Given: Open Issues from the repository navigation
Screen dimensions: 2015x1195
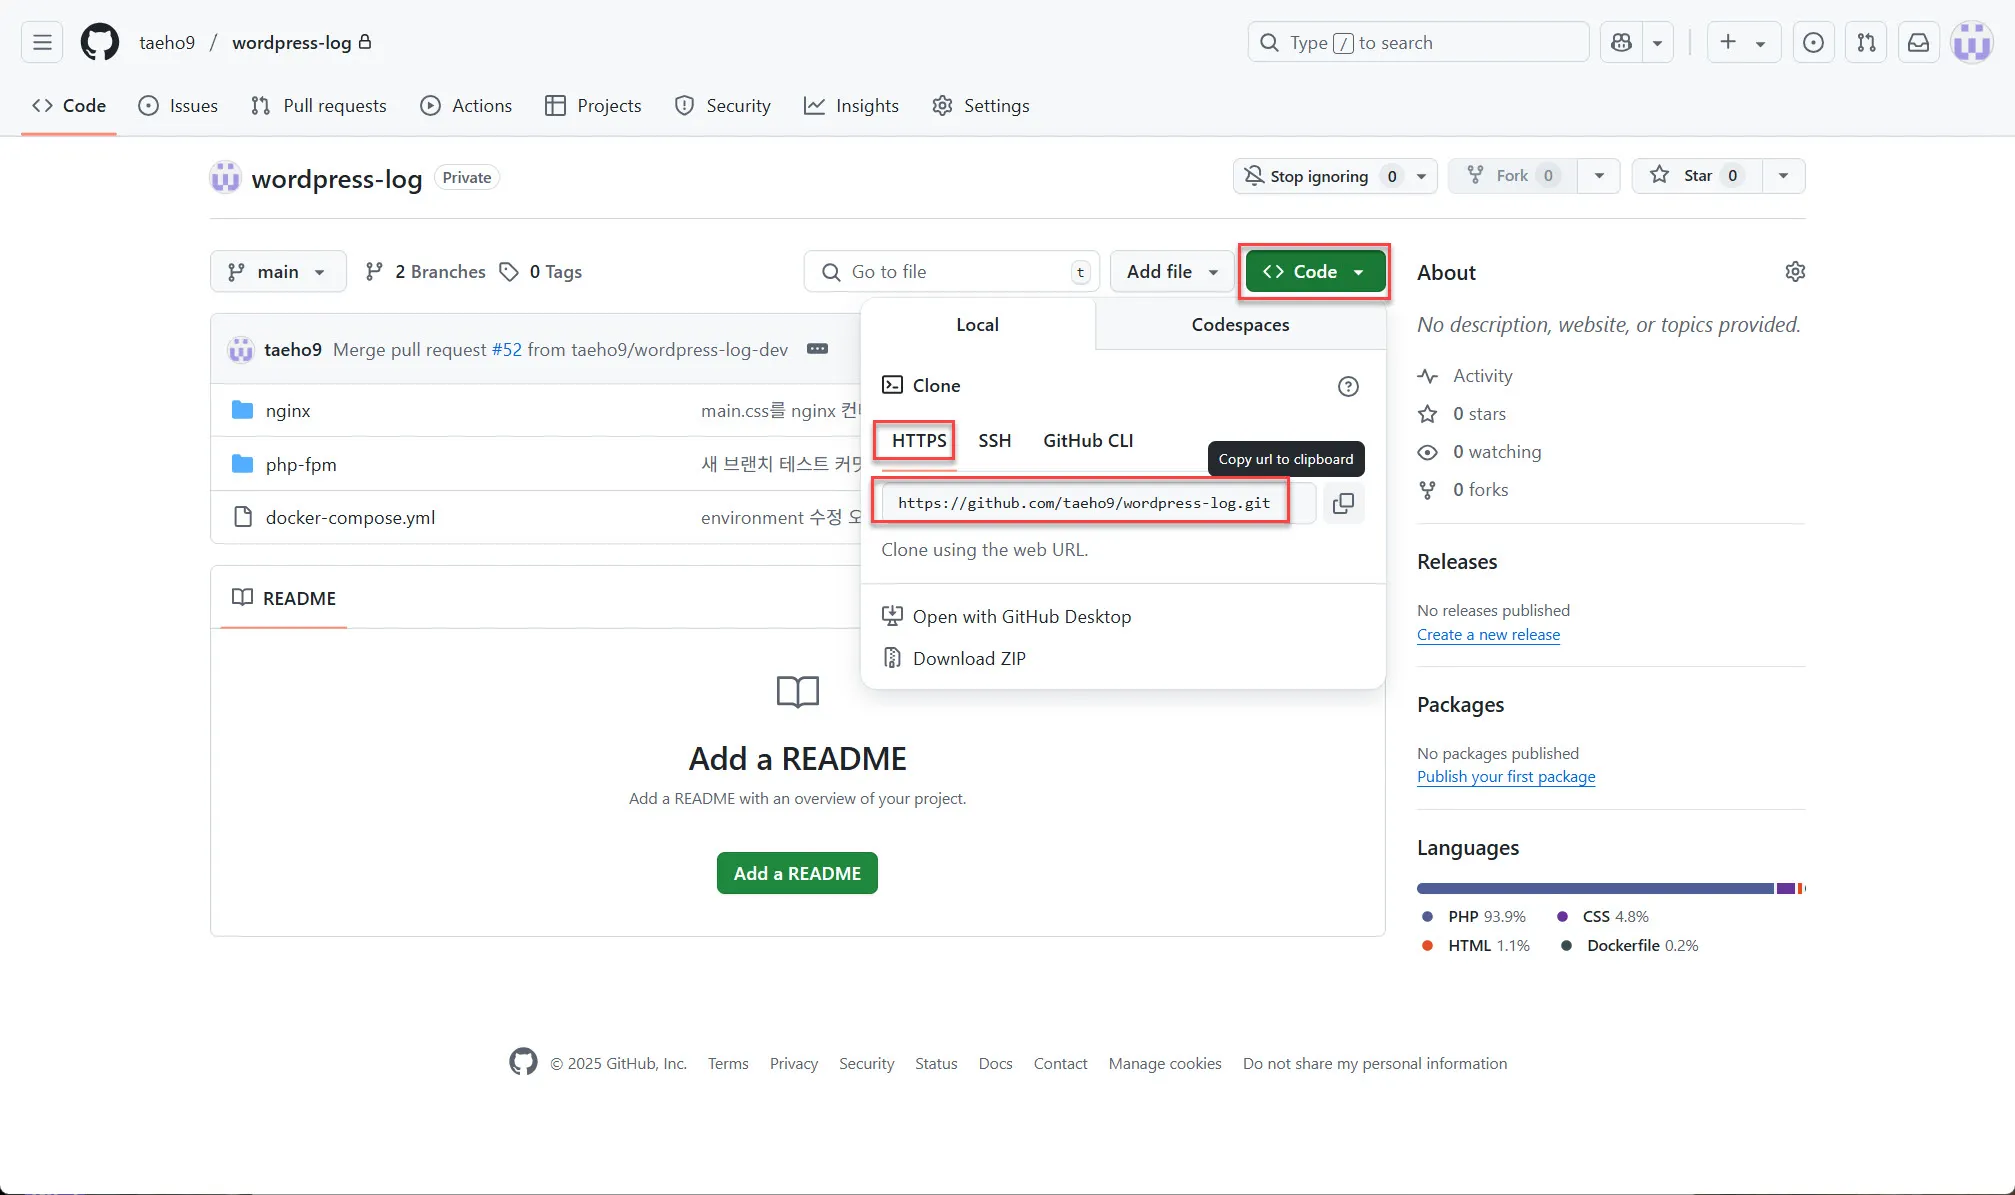Looking at the screenshot, I should point(178,105).
